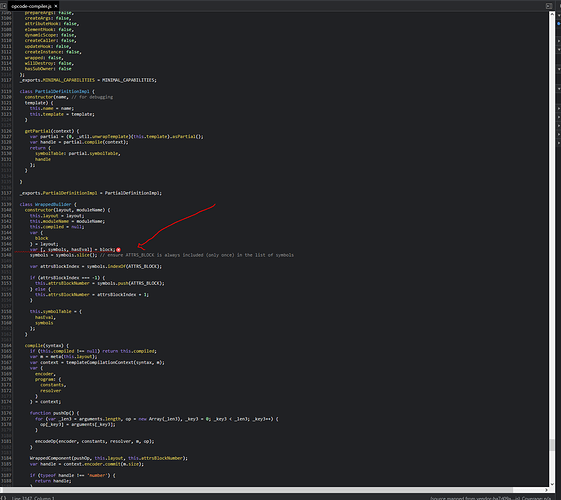
Task: Toggle breakpoint on line number 3147
Action: (x=6, y=249)
